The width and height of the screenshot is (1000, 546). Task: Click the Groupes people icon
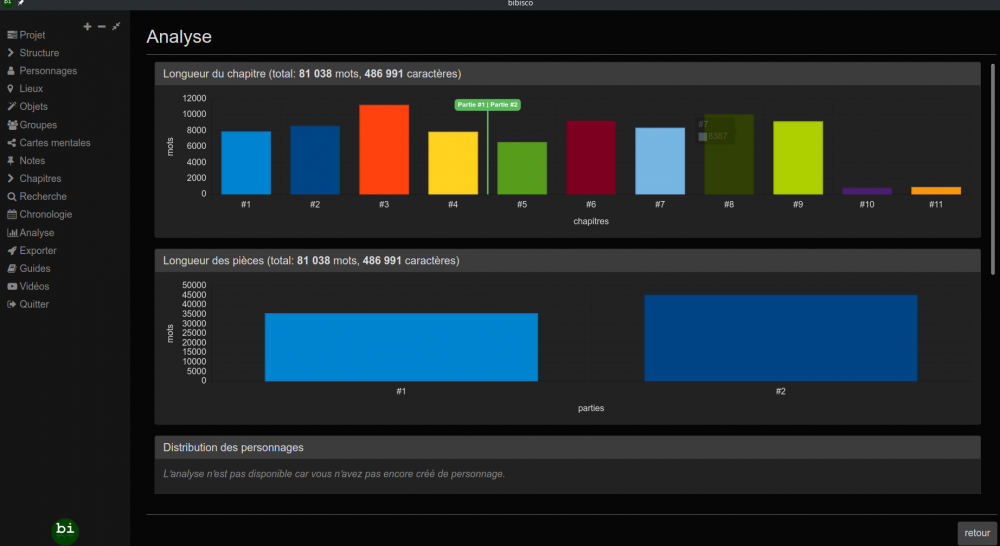[12, 125]
